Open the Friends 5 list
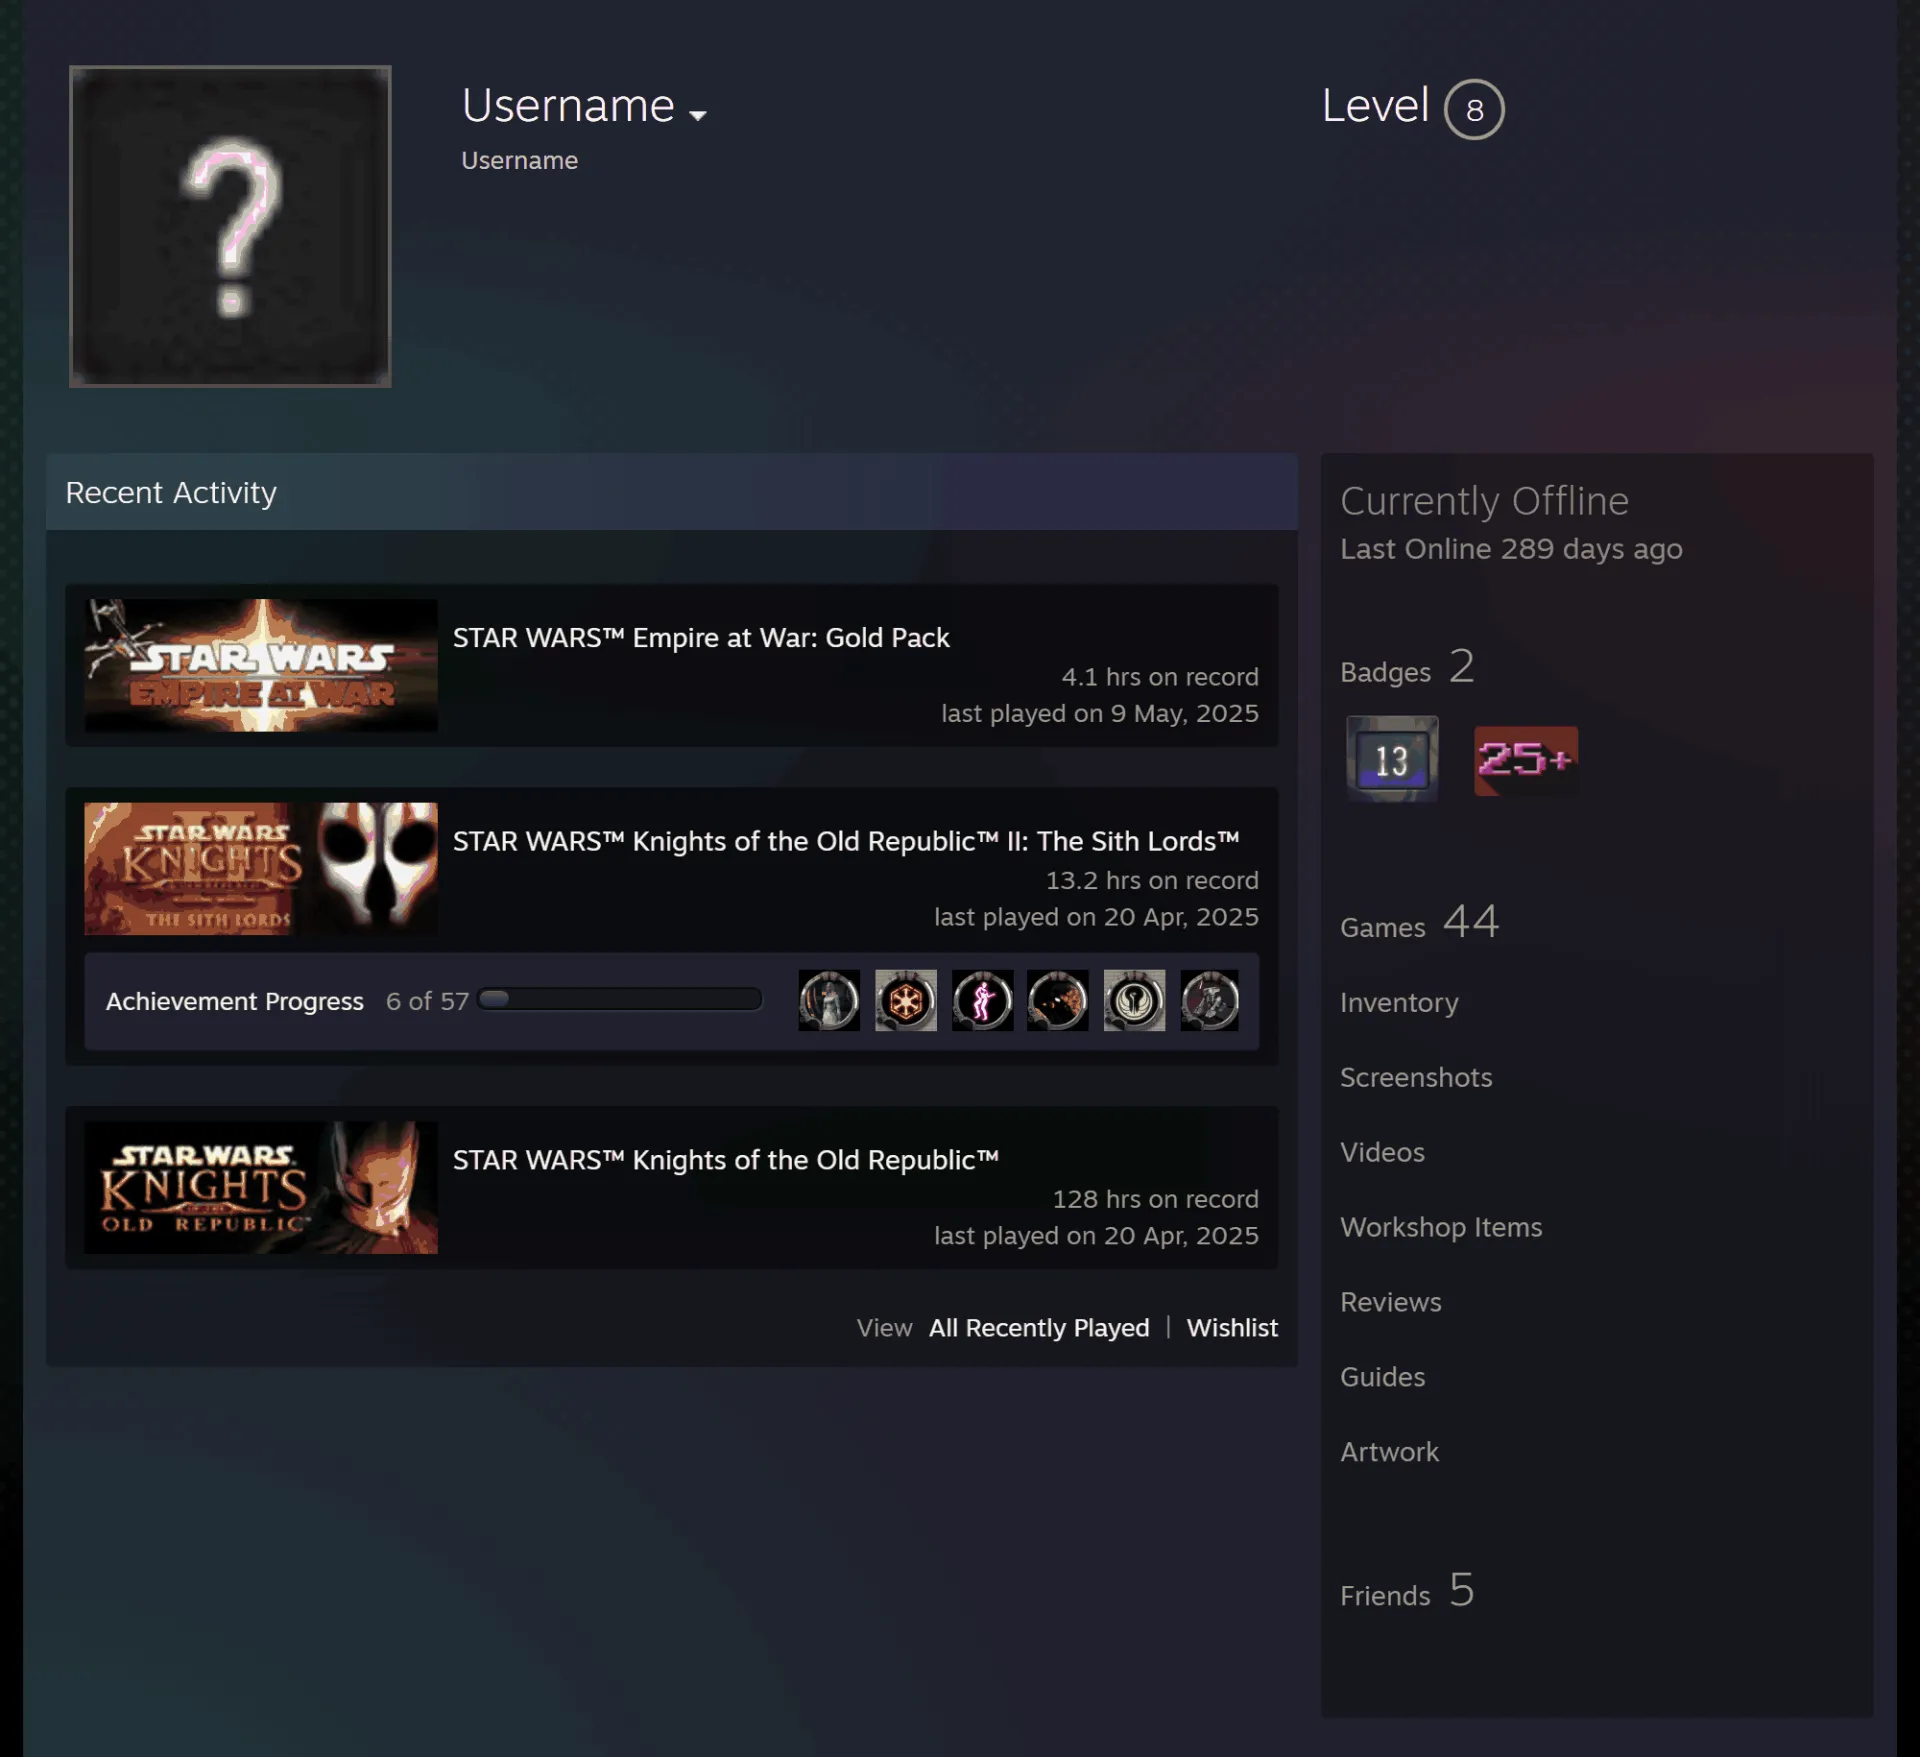The image size is (1920, 1757). 1407,1591
